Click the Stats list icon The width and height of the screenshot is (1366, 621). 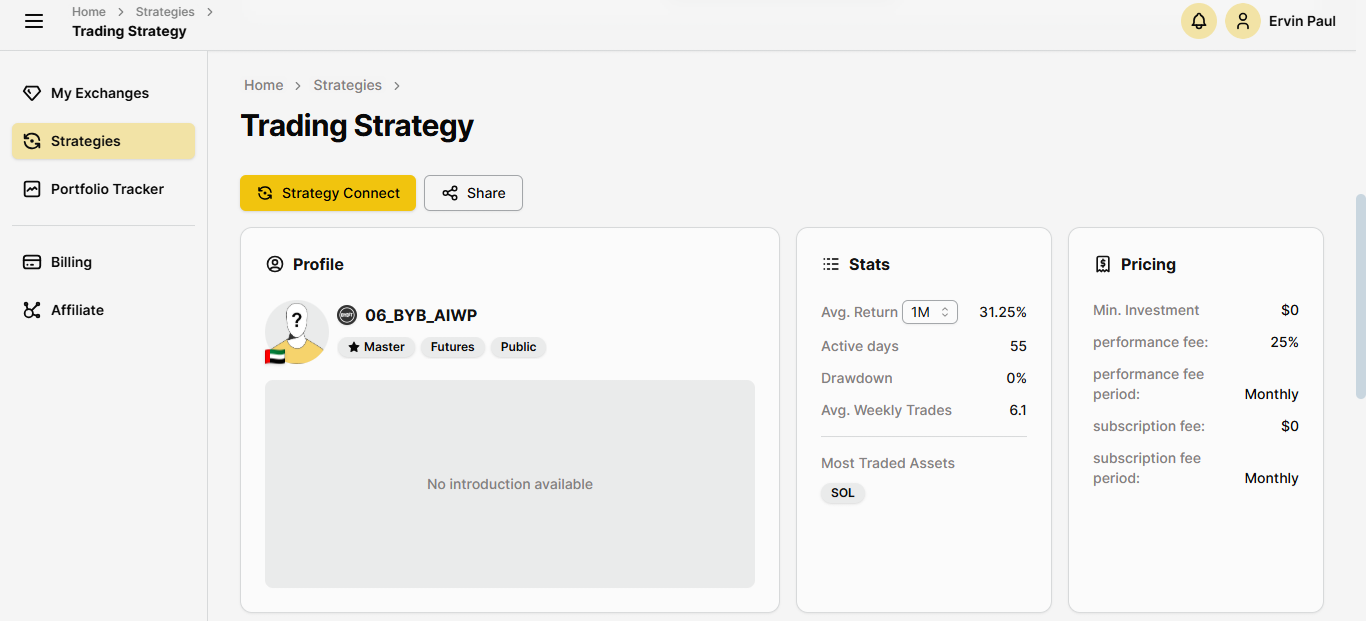coord(831,264)
